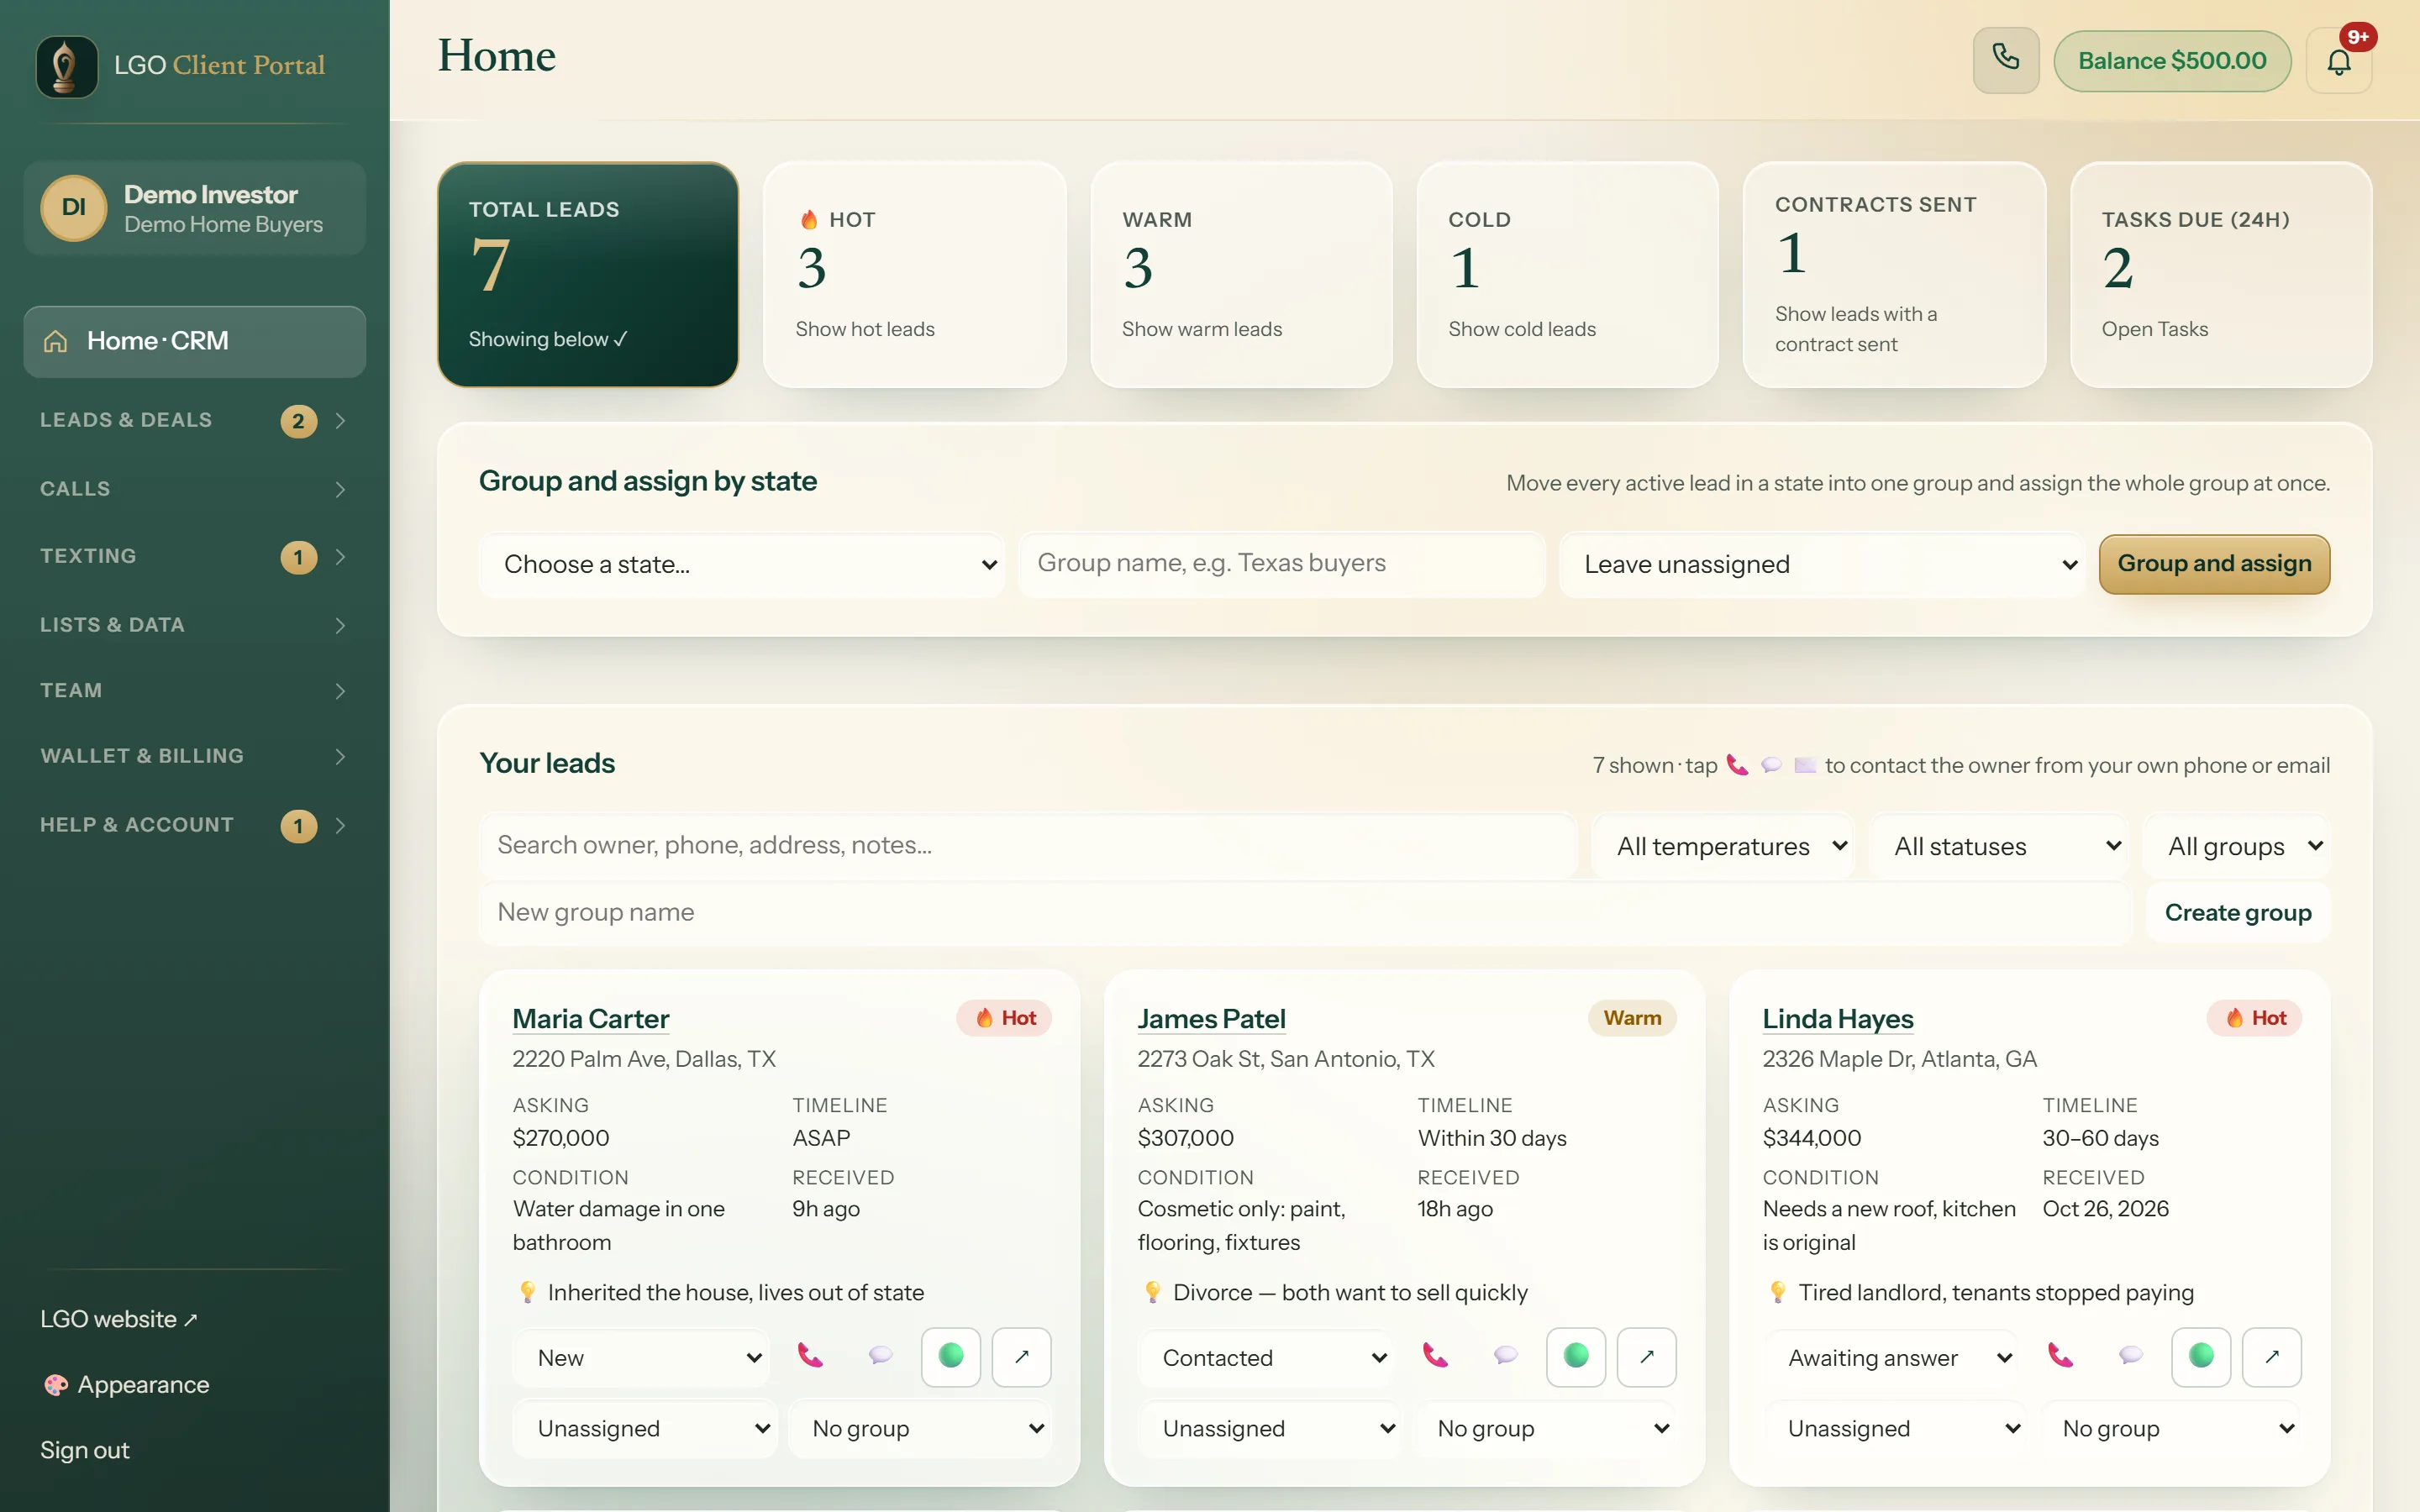2420x1512 pixels.
Task: Text Maria Carter via chat bubble icon
Action: coord(880,1356)
